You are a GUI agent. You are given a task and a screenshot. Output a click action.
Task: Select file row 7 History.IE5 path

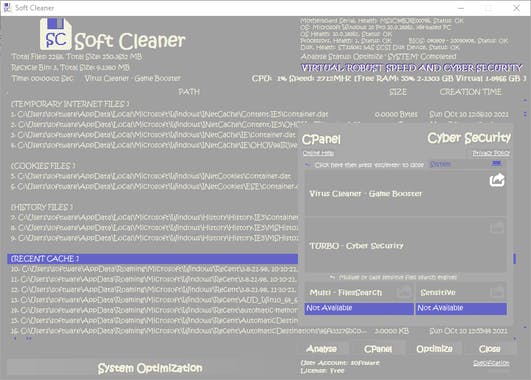coord(154,217)
